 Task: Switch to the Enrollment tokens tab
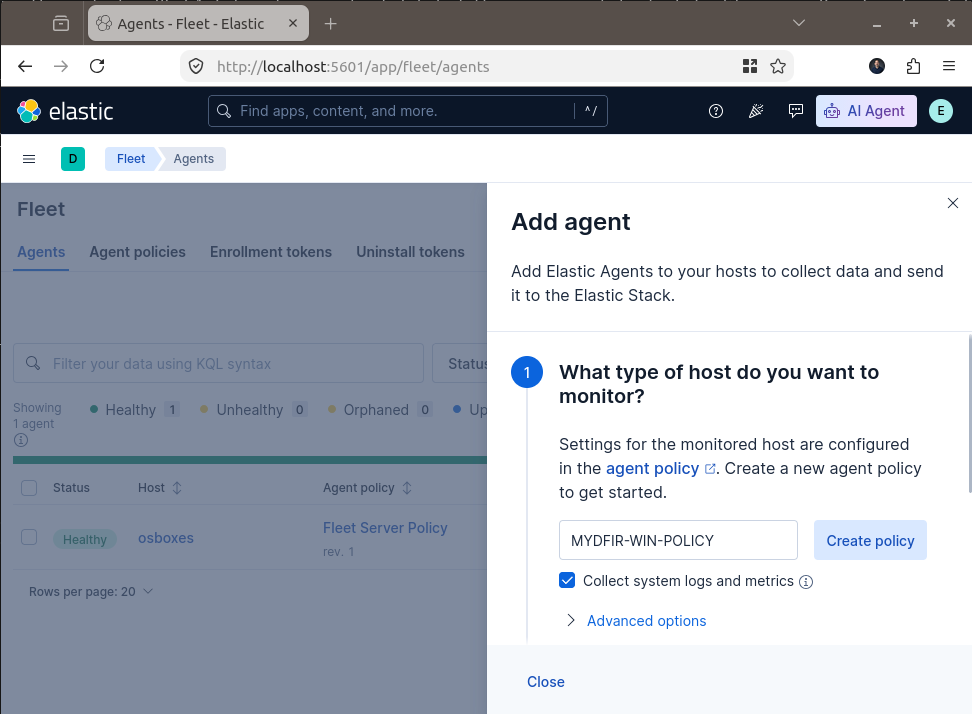point(271,252)
